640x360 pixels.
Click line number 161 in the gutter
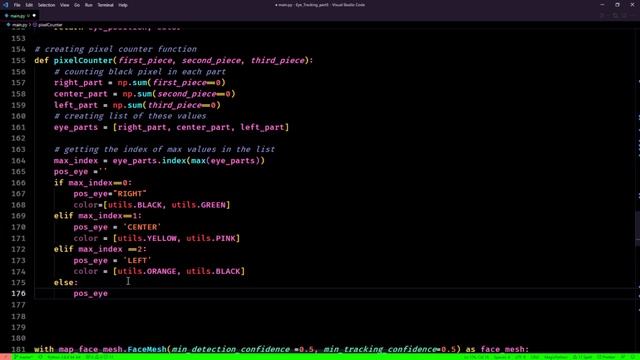[x=18, y=127]
